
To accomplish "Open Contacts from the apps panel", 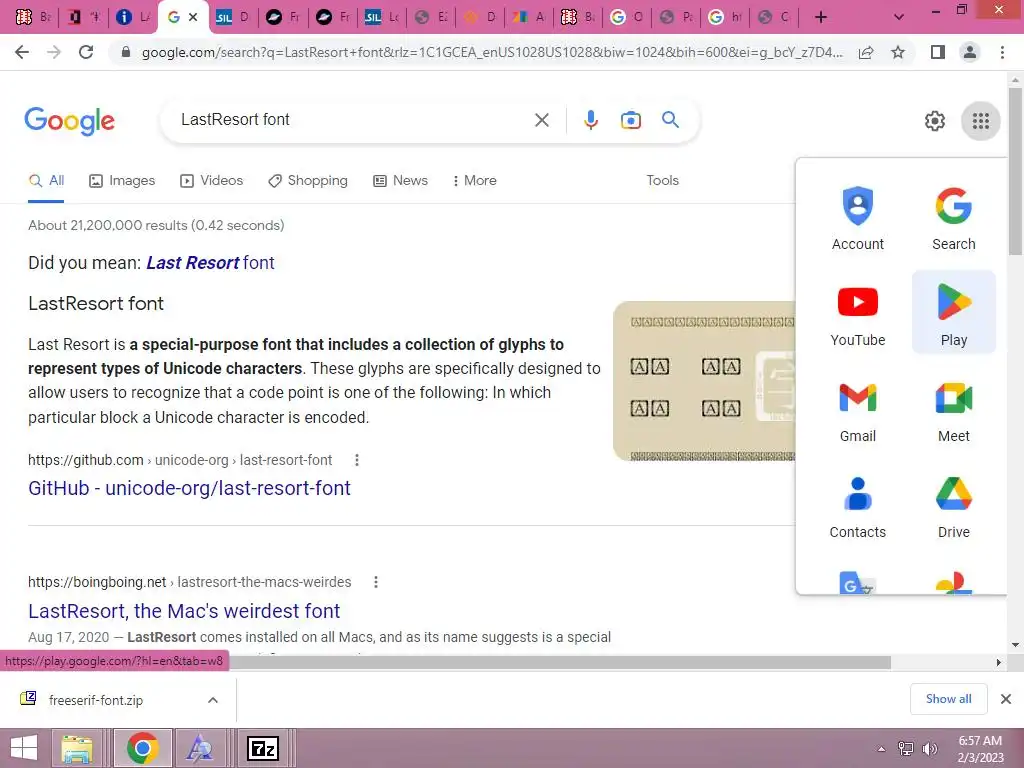I will [857, 507].
